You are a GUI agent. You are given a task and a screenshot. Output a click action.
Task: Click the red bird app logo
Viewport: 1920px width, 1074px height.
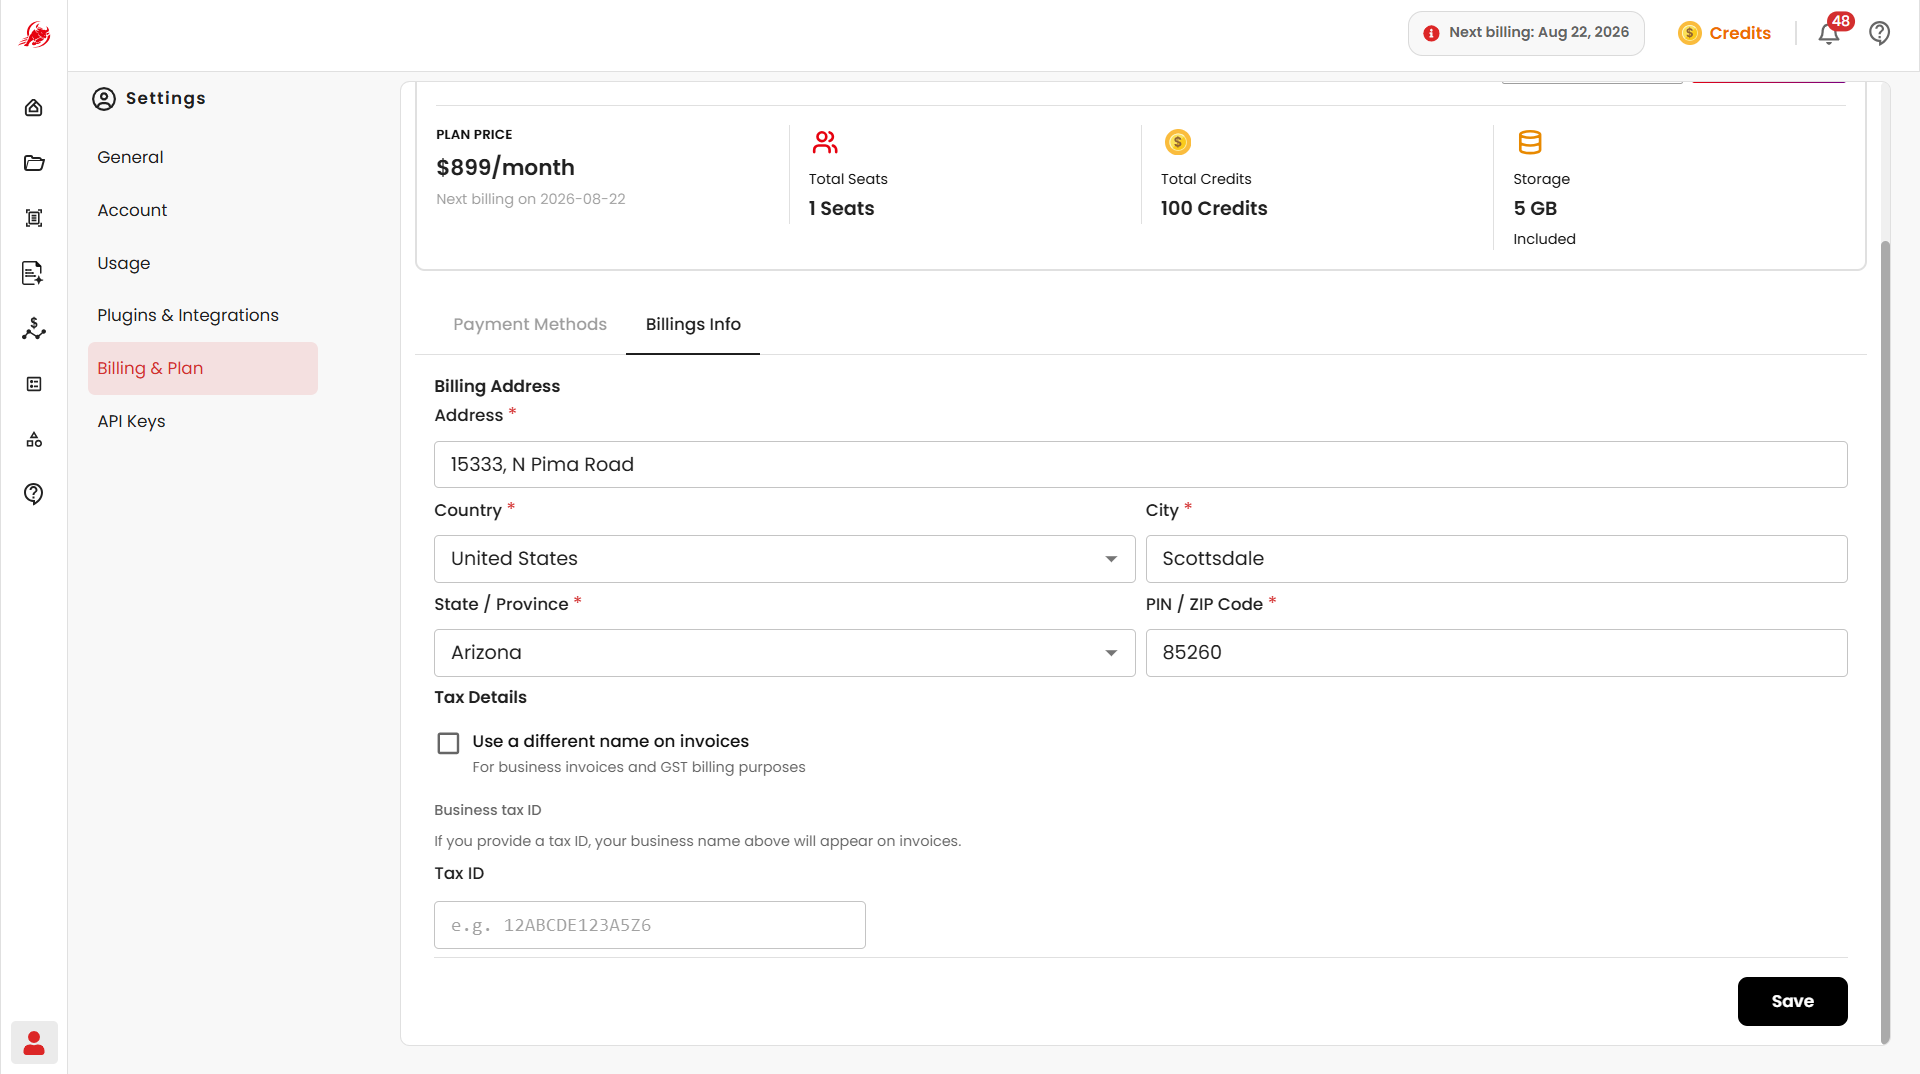coord(34,35)
